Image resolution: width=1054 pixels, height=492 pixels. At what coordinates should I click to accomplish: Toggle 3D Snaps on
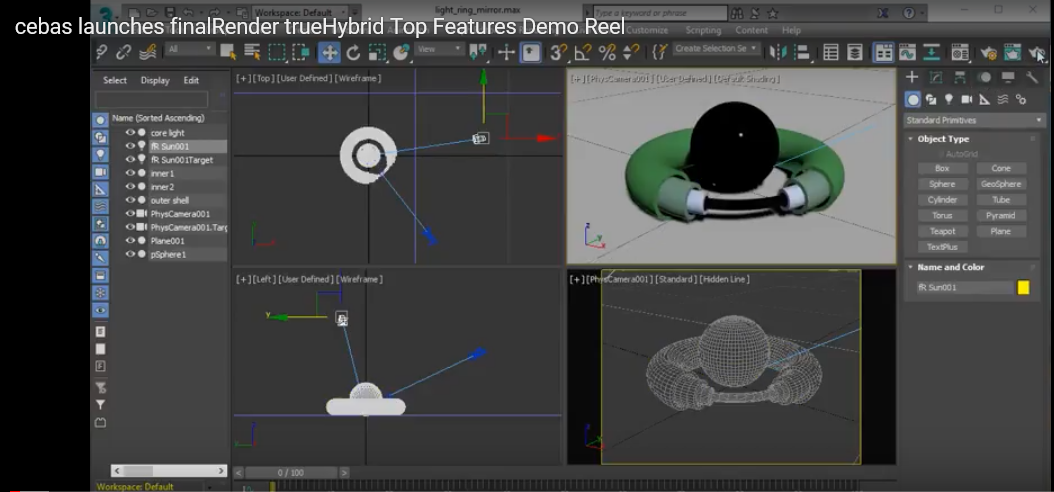pos(558,52)
